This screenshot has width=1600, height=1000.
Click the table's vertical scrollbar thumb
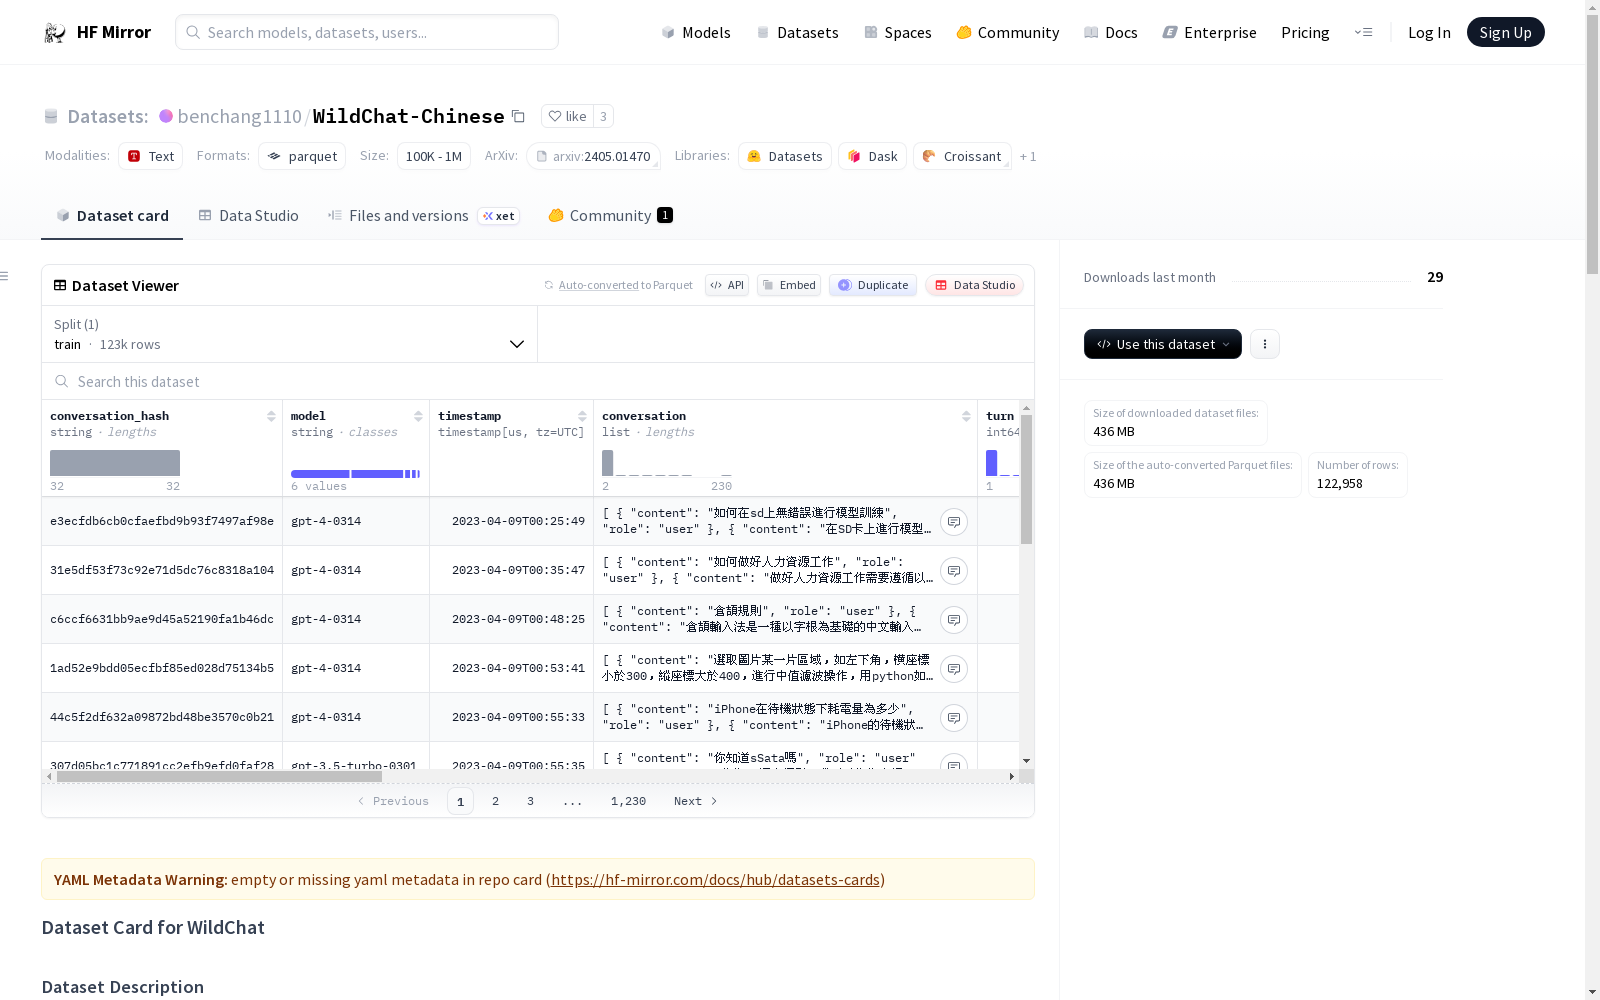click(x=1026, y=479)
